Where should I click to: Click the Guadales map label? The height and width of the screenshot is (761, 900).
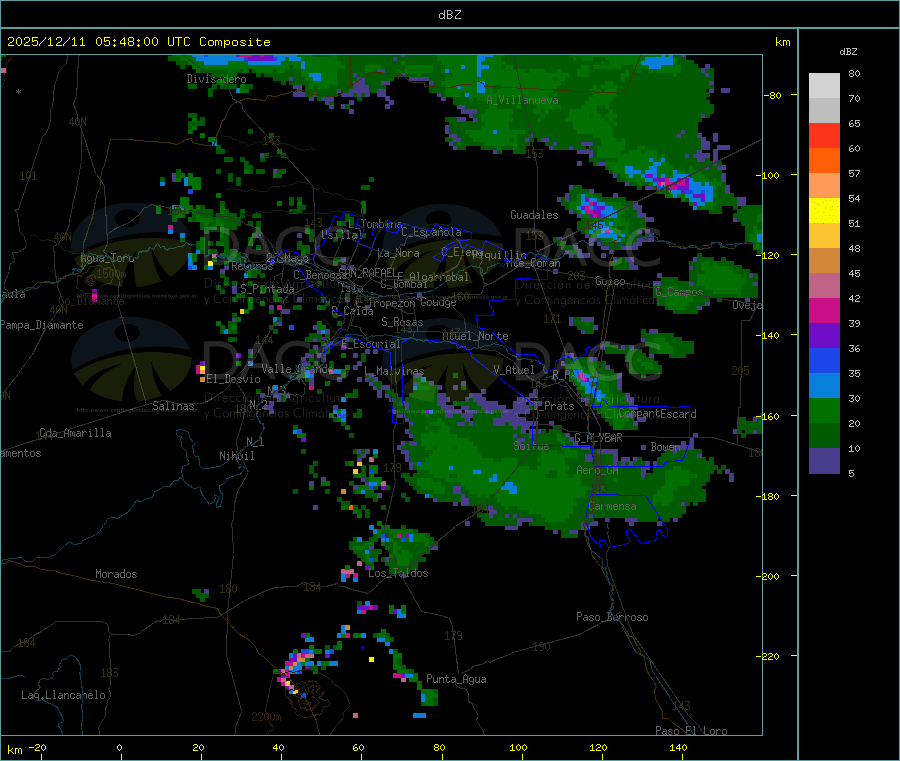(x=534, y=215)
